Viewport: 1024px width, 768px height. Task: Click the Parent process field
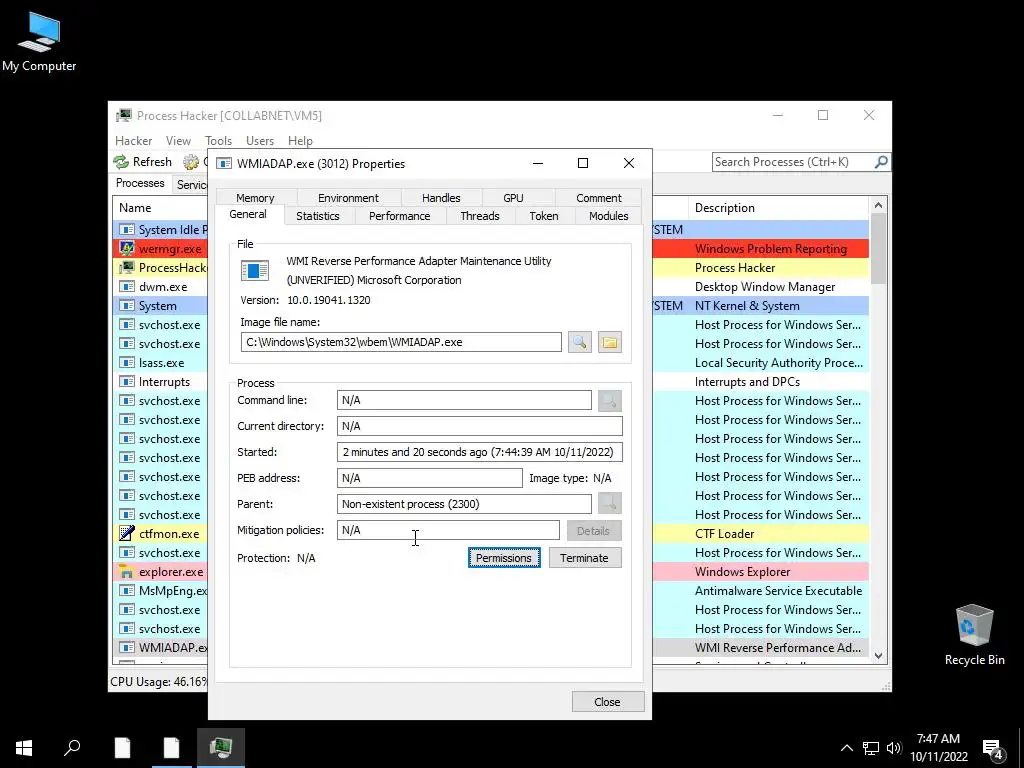[464, 504]
